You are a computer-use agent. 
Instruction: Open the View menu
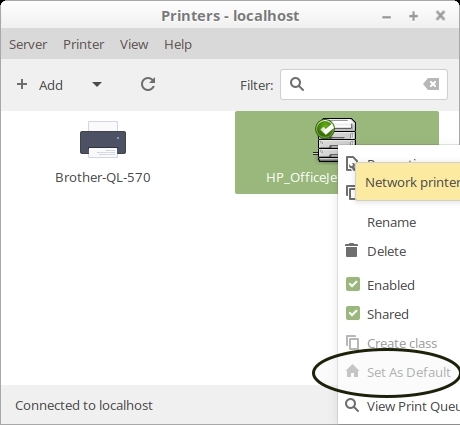tap(134, 44)
